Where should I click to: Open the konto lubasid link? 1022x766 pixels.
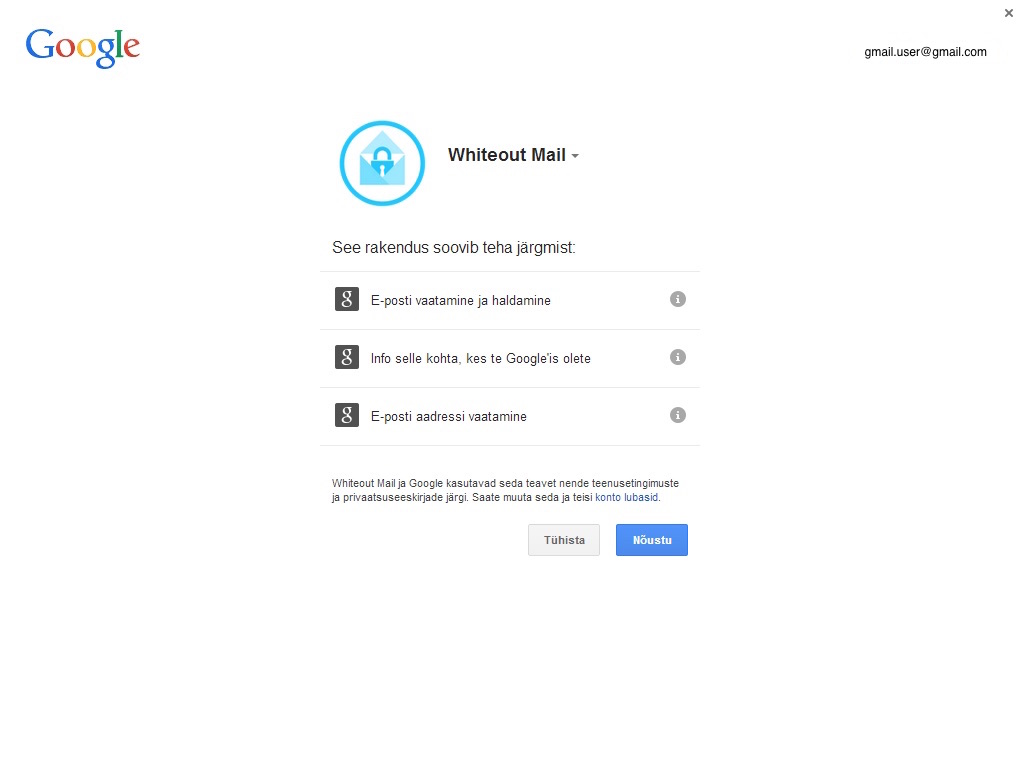pyautogui.click(x=626, y=497)
